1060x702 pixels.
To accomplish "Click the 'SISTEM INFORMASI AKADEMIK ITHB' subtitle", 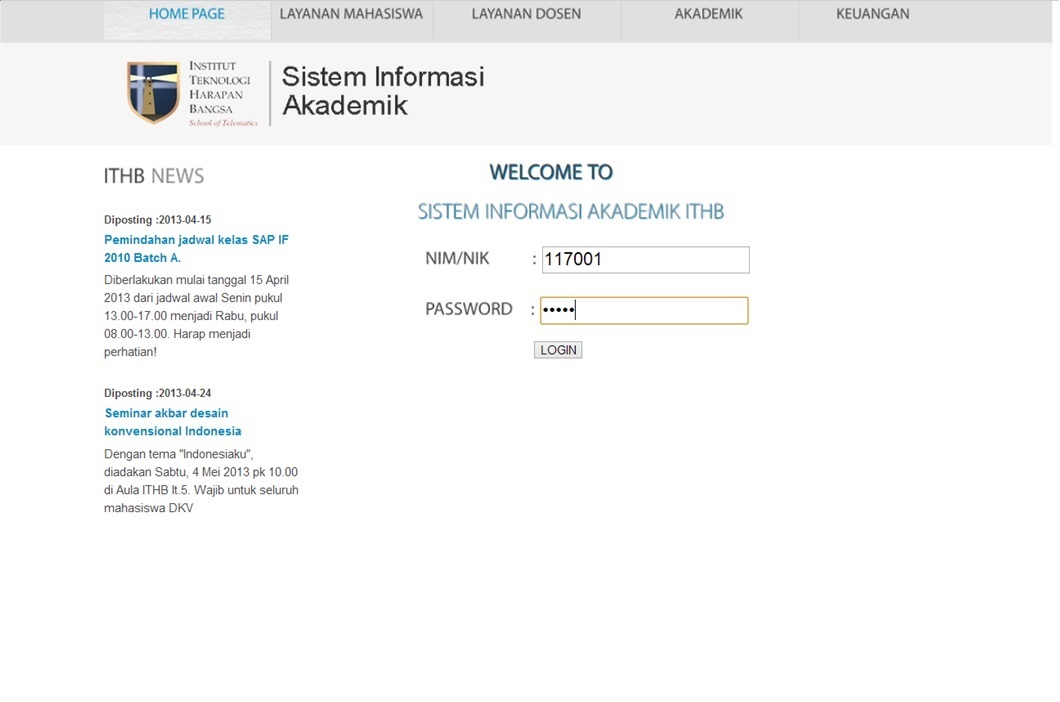I will [x=573, y=212].
